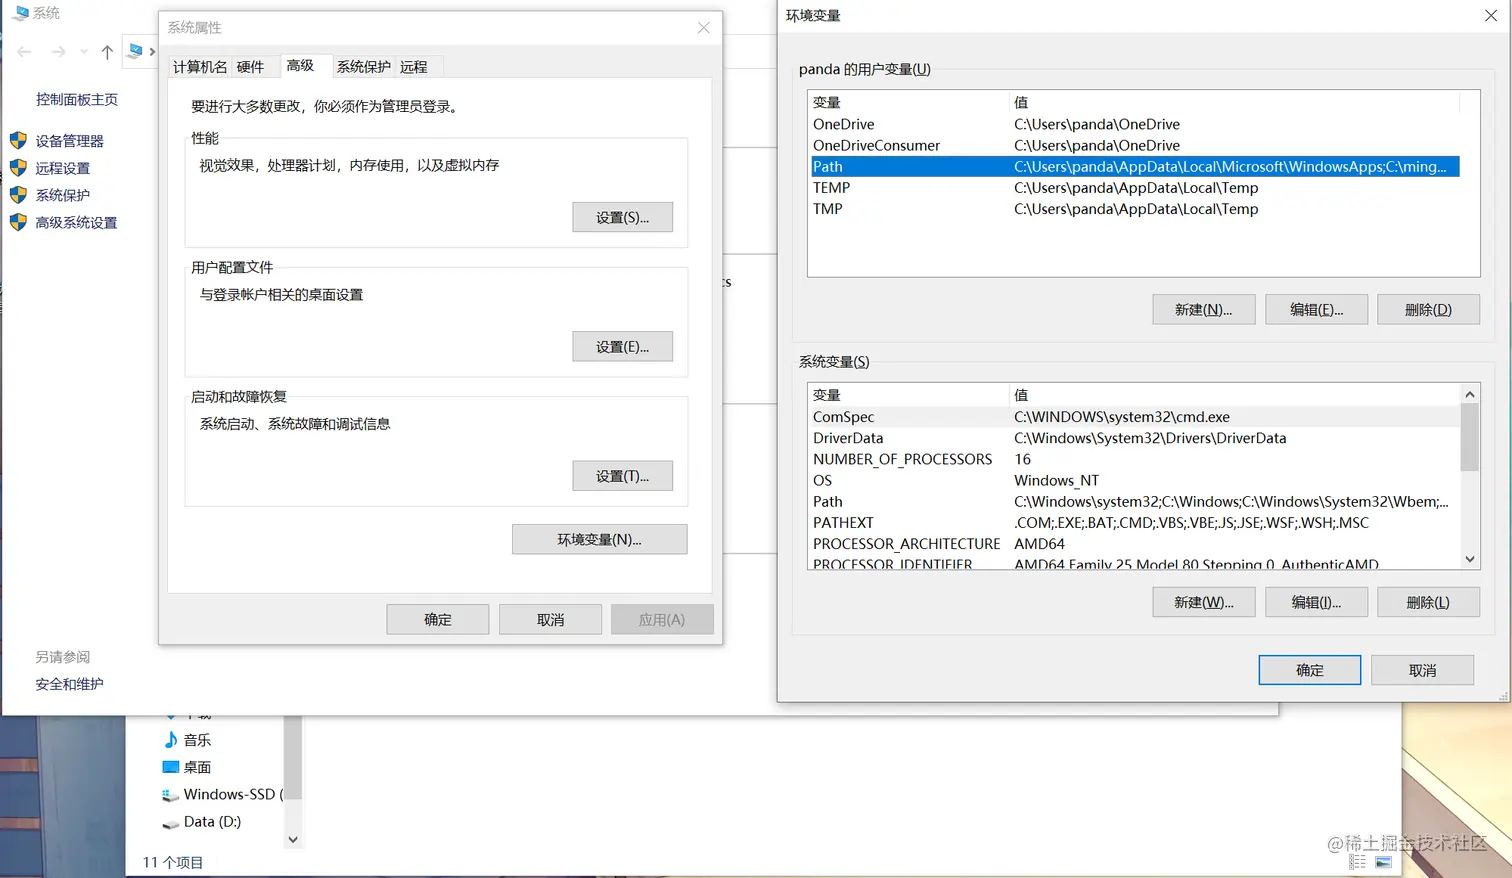Click the 桌面 desktop icon in Explorer

(170, 767)
